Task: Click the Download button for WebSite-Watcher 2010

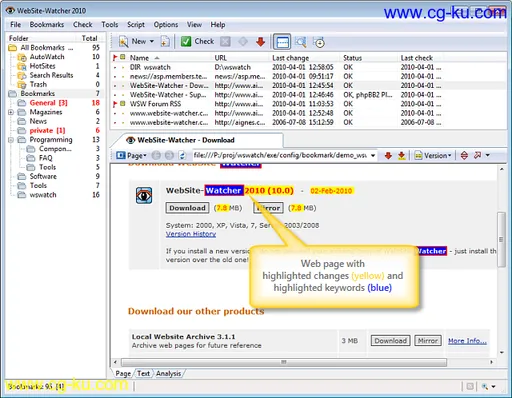Action: click(187, 208)
